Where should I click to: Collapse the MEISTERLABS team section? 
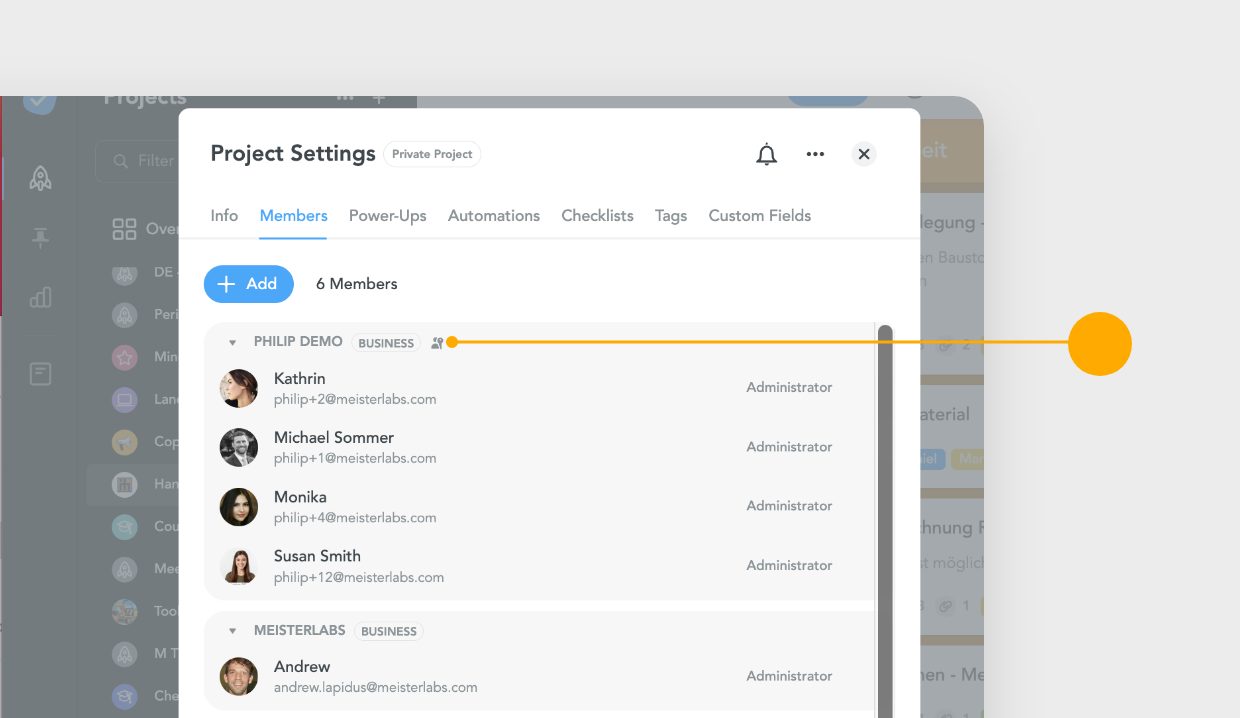[232, 630]
